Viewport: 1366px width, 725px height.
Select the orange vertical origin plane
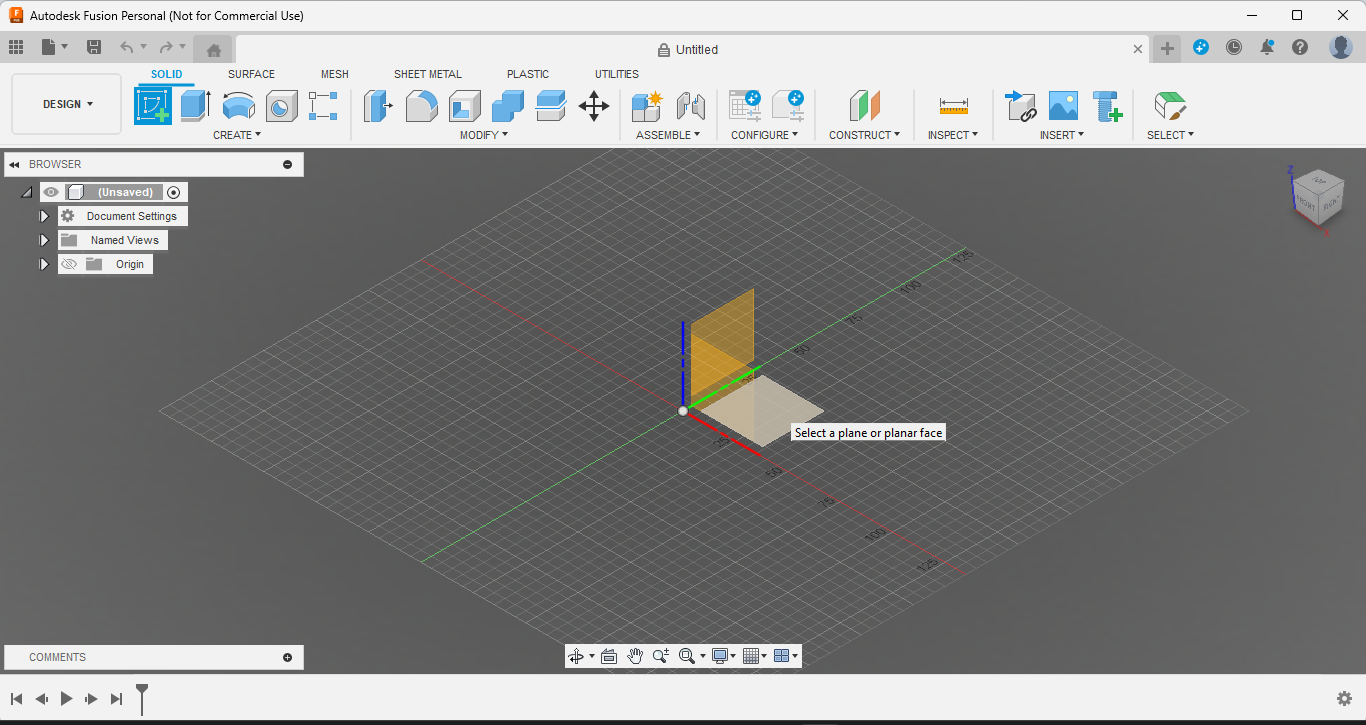pyautogui.click(x=723, y=327)
